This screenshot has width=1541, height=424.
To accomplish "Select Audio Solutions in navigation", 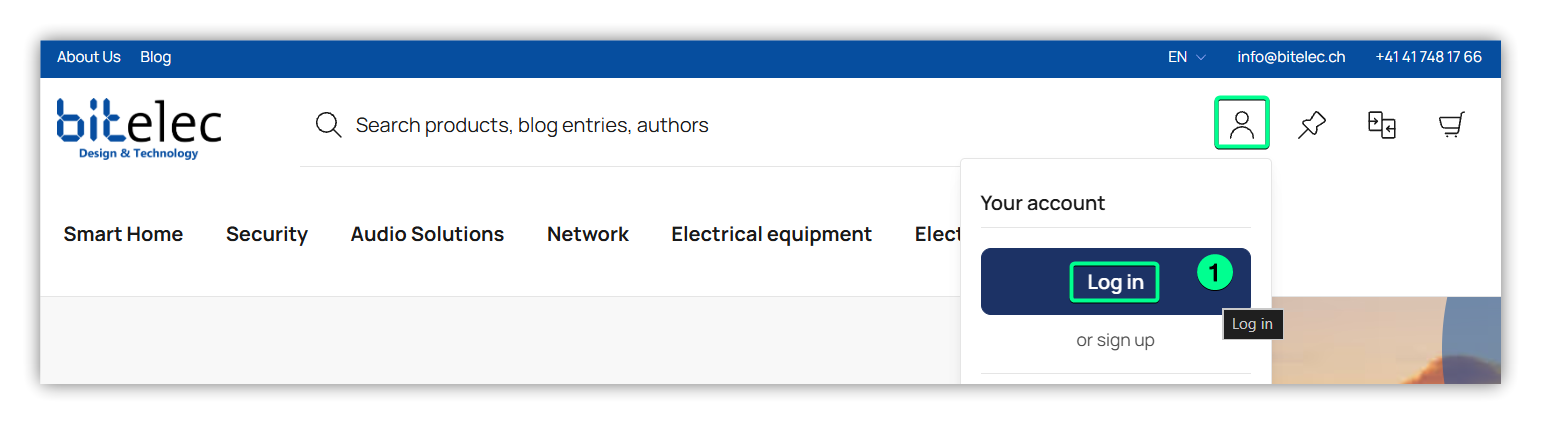I will click(x=427, y=234).
